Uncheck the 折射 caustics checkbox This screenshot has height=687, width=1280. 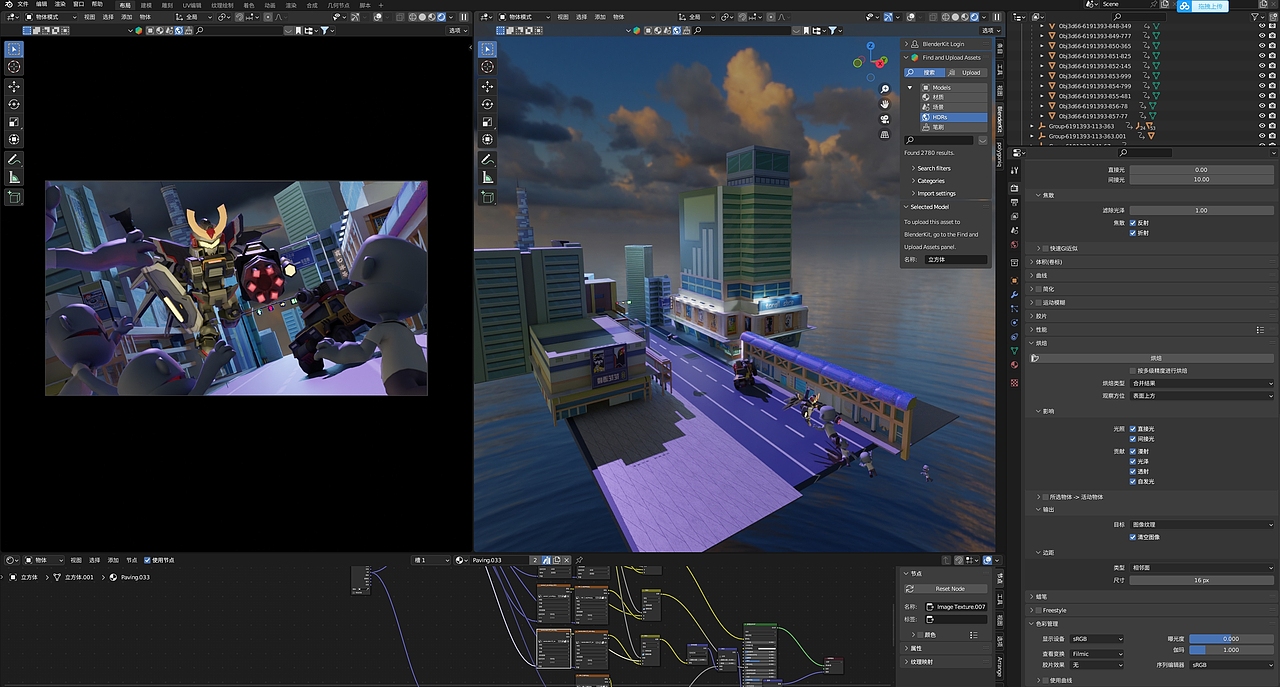pyautogui.click(x=1132, y=233)
